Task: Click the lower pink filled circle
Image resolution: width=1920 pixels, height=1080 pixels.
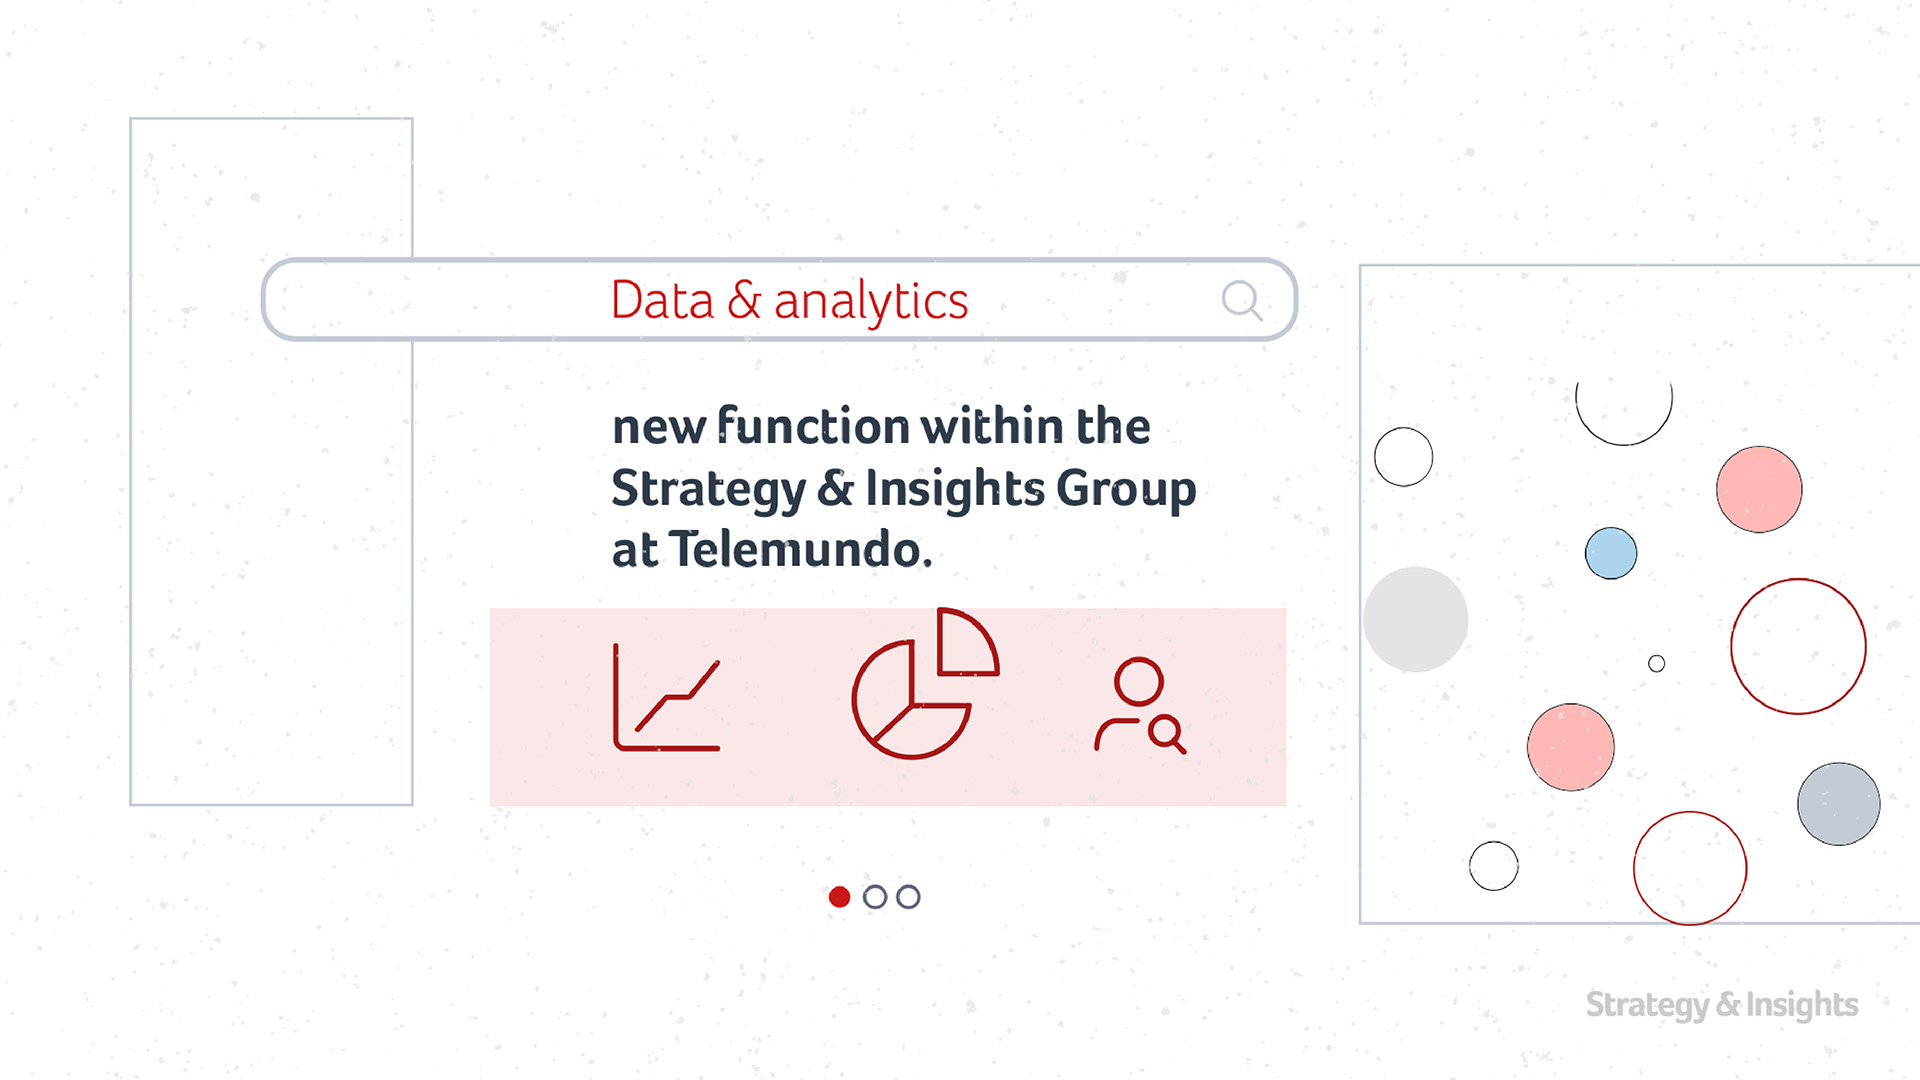Action: point(1571,747)
